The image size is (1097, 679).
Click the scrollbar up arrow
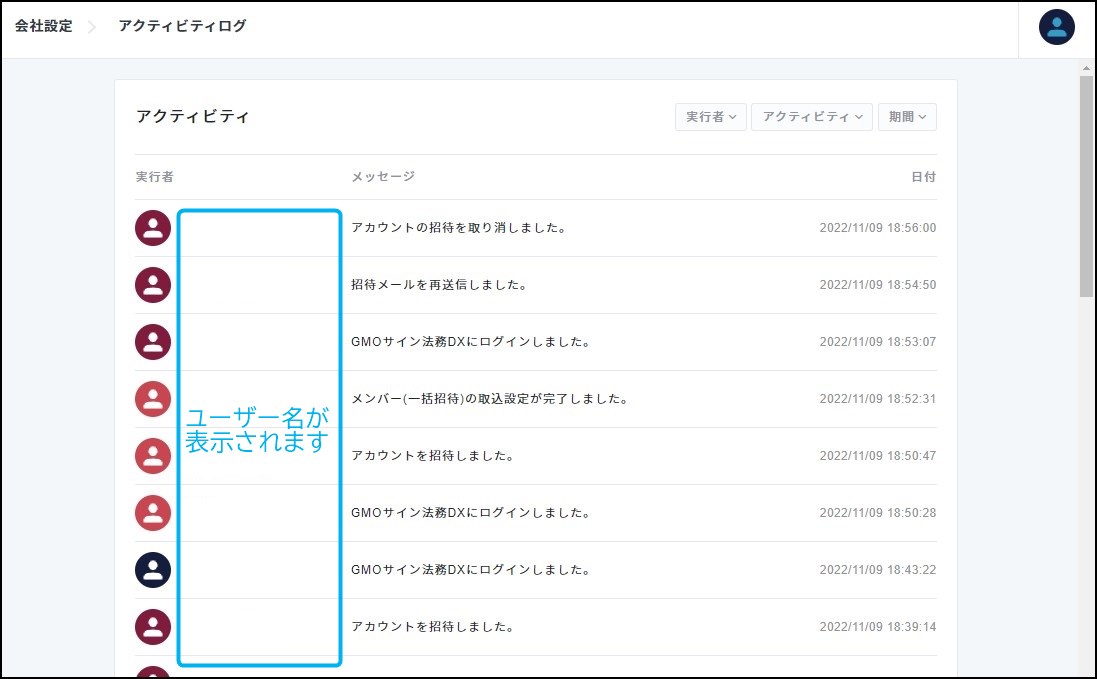point(1086,69)
